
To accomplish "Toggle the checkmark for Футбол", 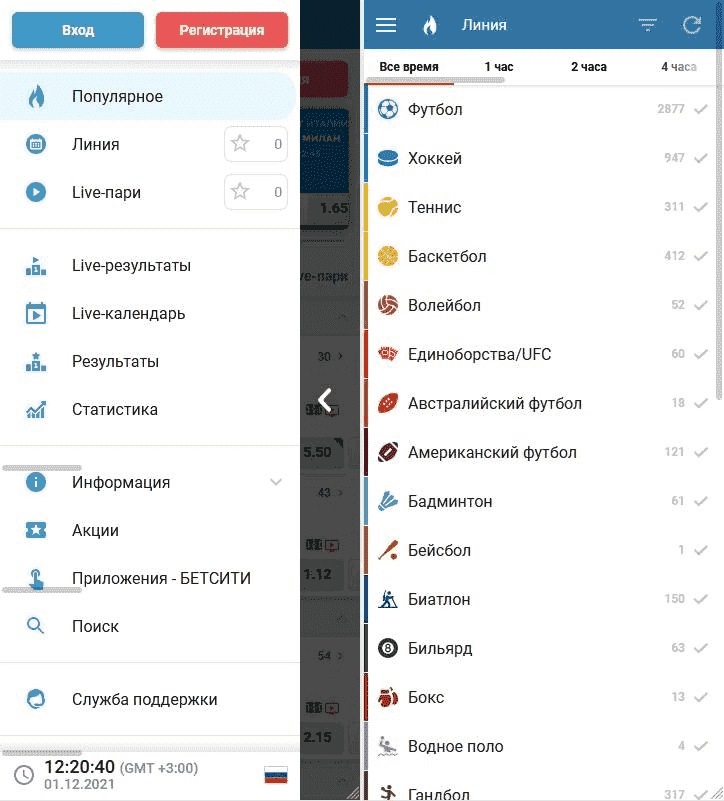I will pyautogui.click(x=701, y=109).
